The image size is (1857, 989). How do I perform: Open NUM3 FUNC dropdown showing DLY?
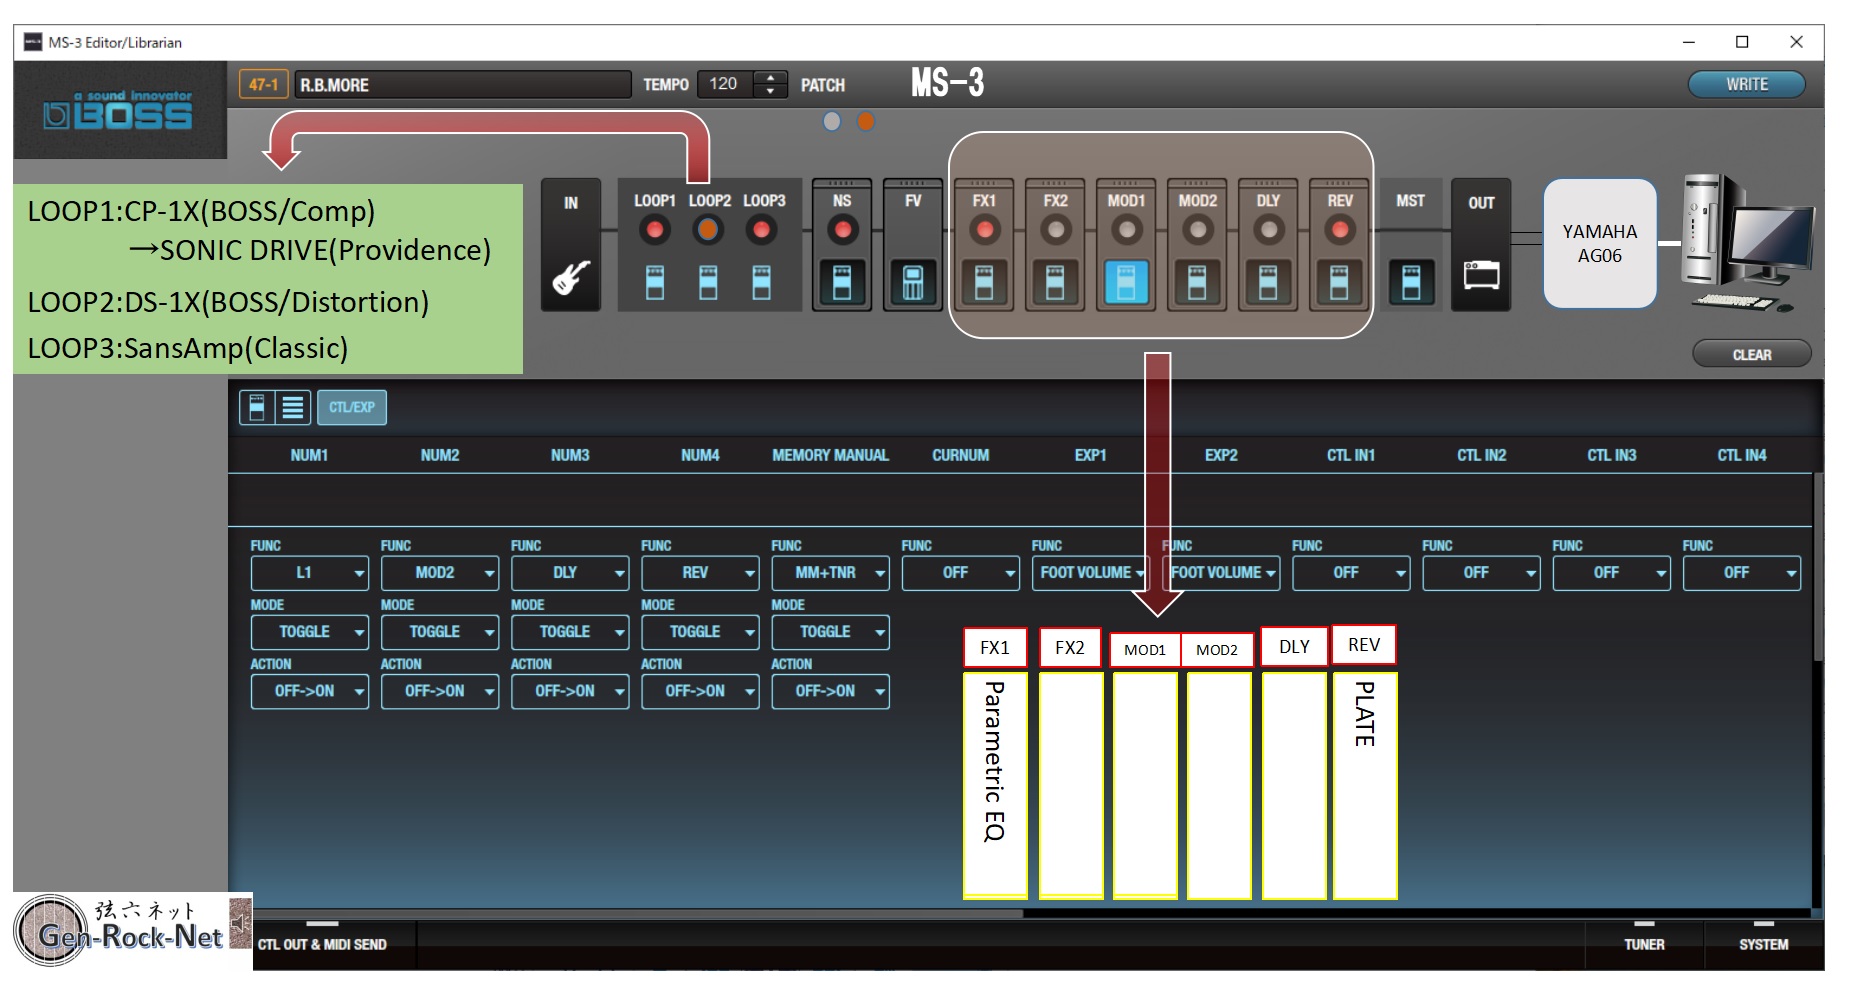[x=570, y=573]
